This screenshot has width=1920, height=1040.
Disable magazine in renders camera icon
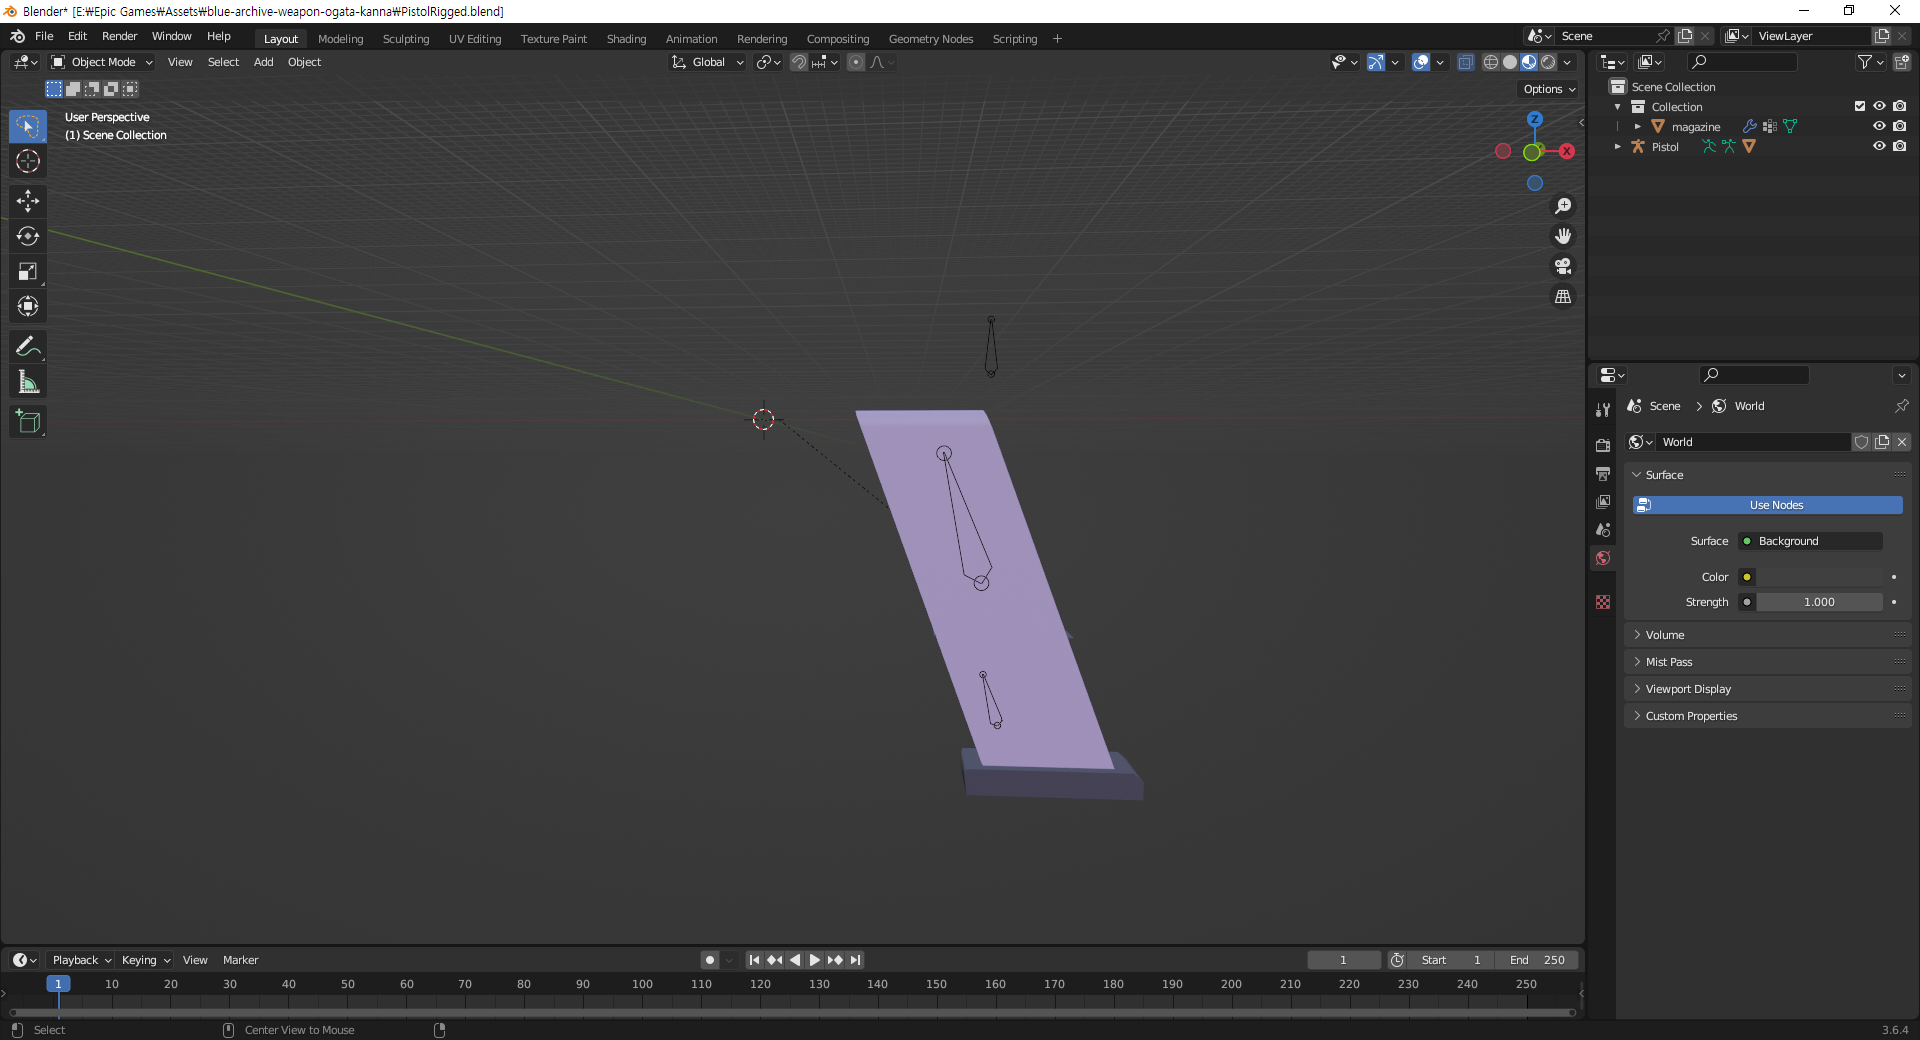tap(1899, 126)
